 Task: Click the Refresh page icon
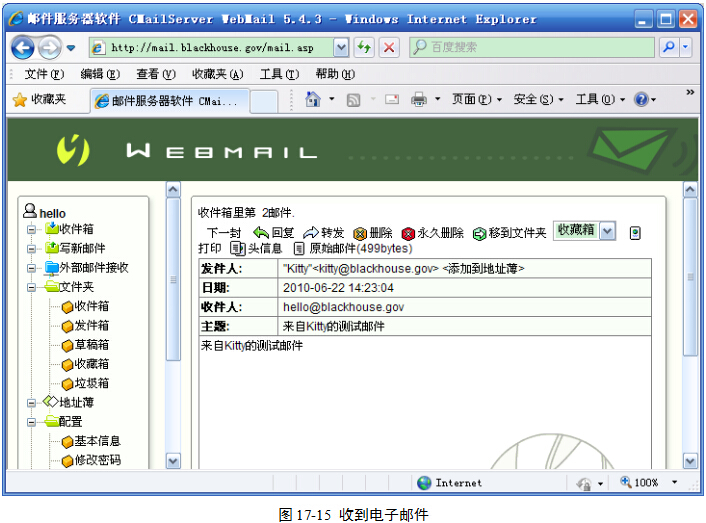coord(364,47)
